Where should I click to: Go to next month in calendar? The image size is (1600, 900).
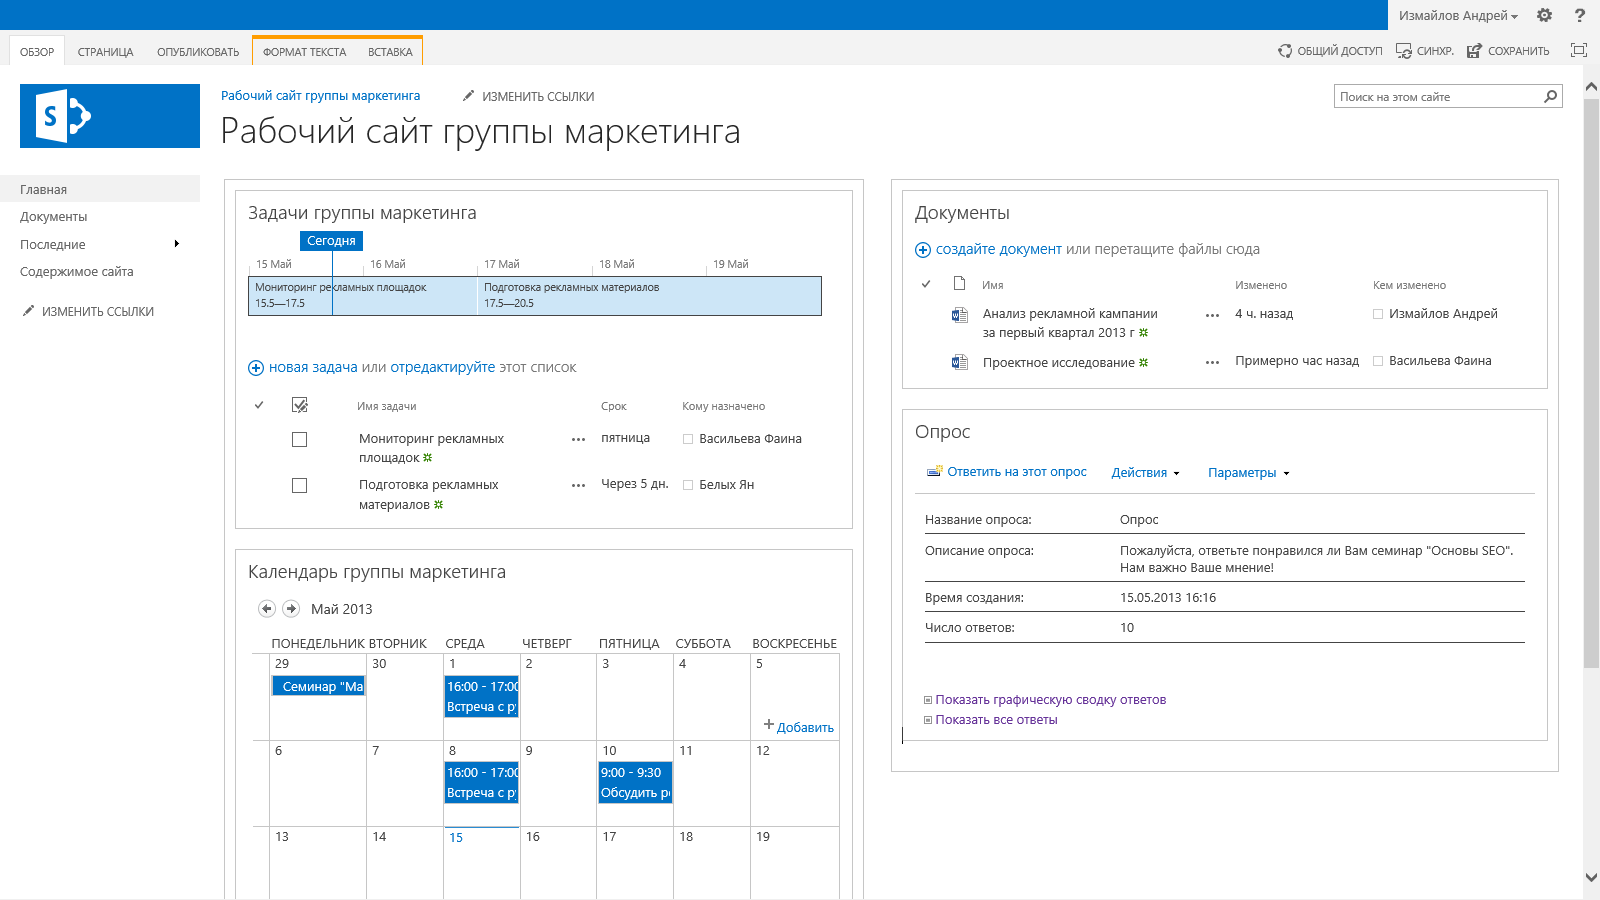coord(291,609)
